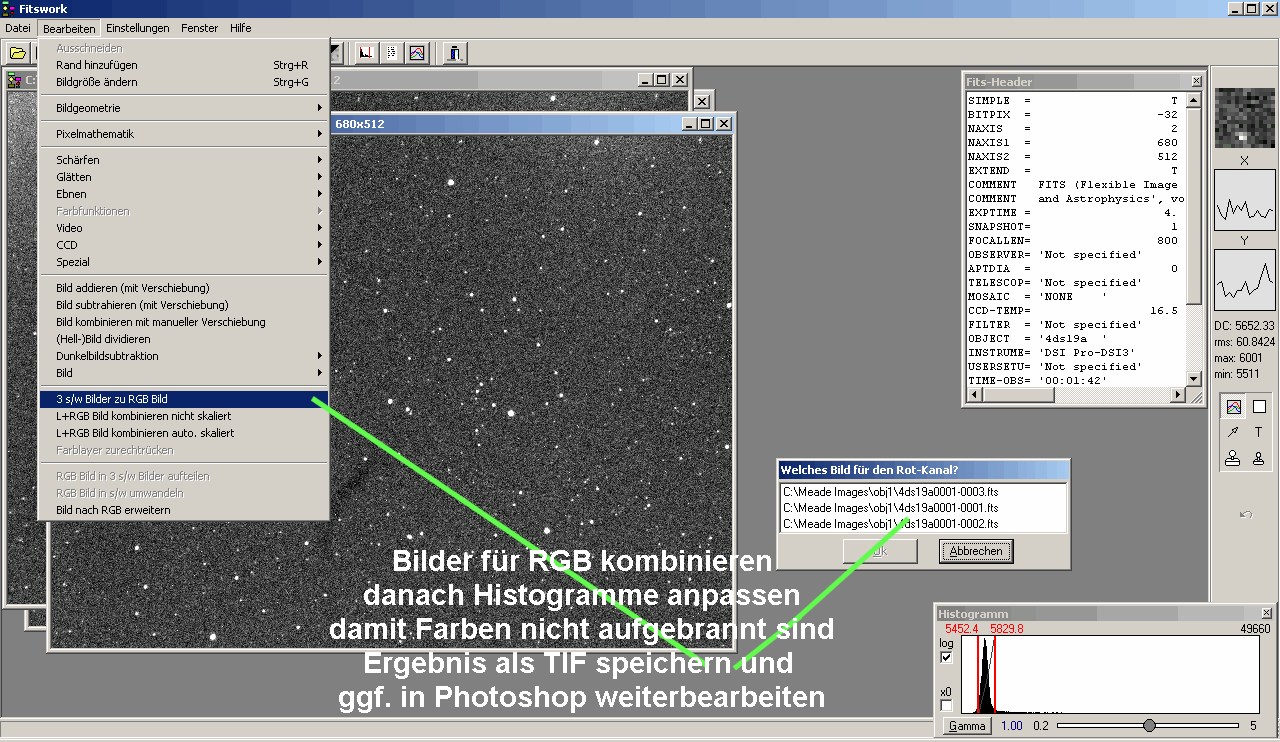Screen dimensions: 1280x742
Task: Click the RGB curves toolbar icon
Action: point(417,53)
